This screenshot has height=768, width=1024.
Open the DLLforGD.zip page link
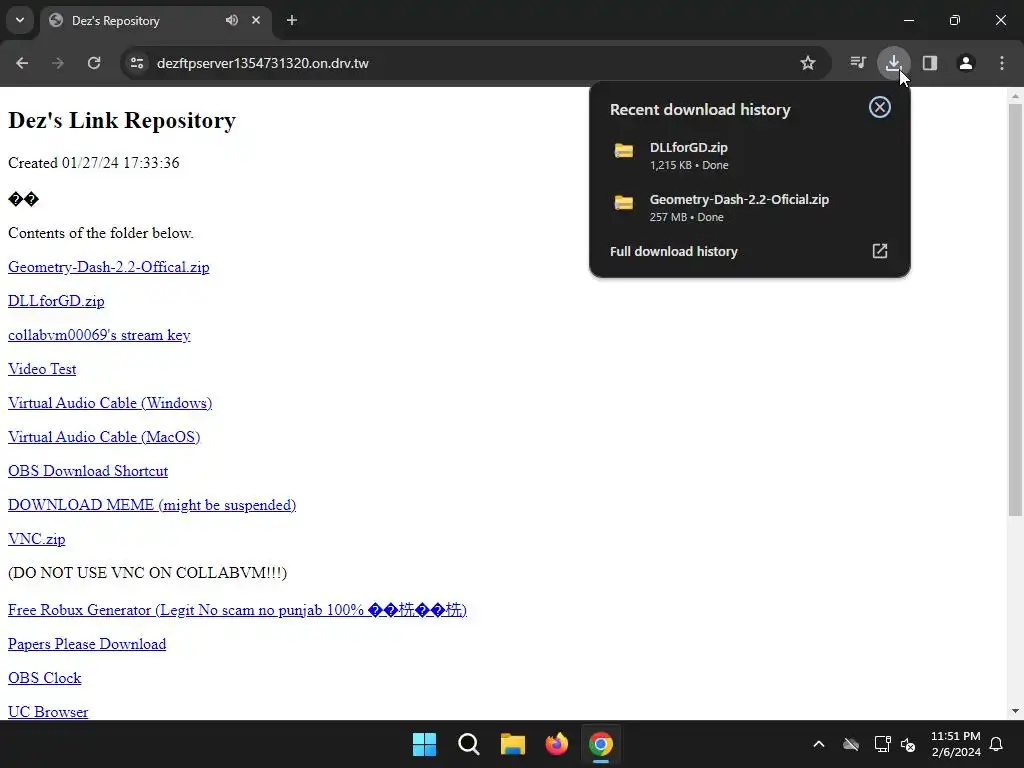coord(56,301)
